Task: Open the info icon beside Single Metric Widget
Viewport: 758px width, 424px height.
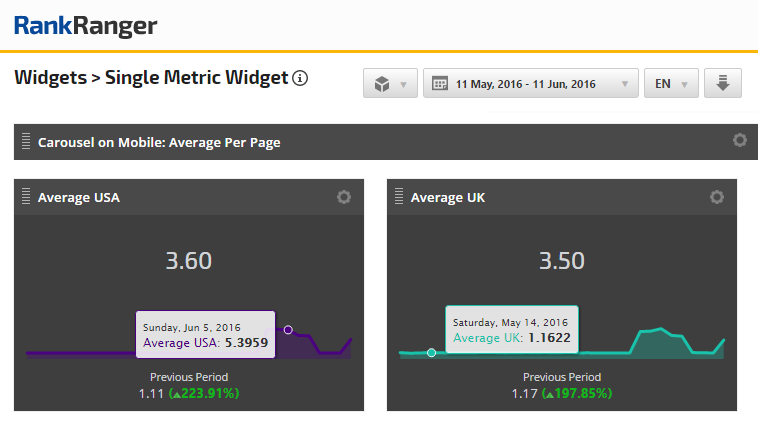Action: click(300, 77)
